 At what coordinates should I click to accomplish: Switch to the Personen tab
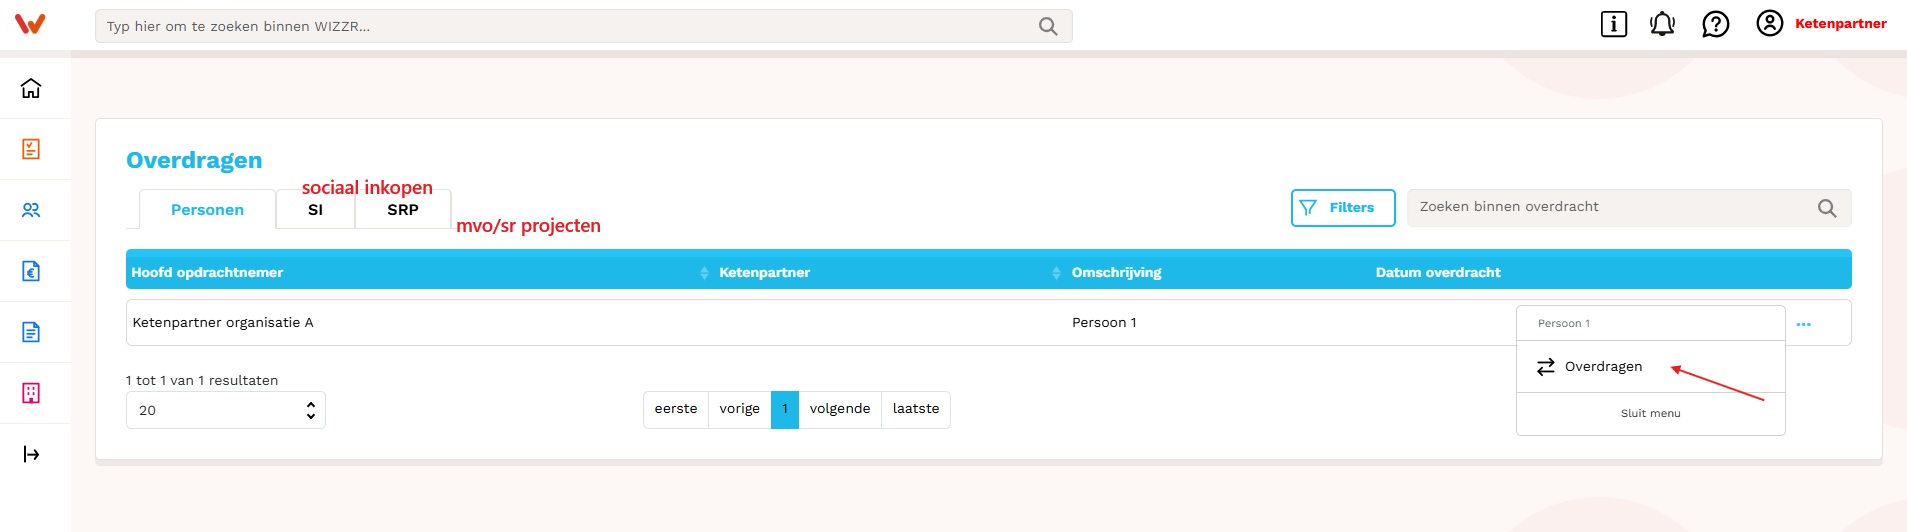[x=207, y=210]
